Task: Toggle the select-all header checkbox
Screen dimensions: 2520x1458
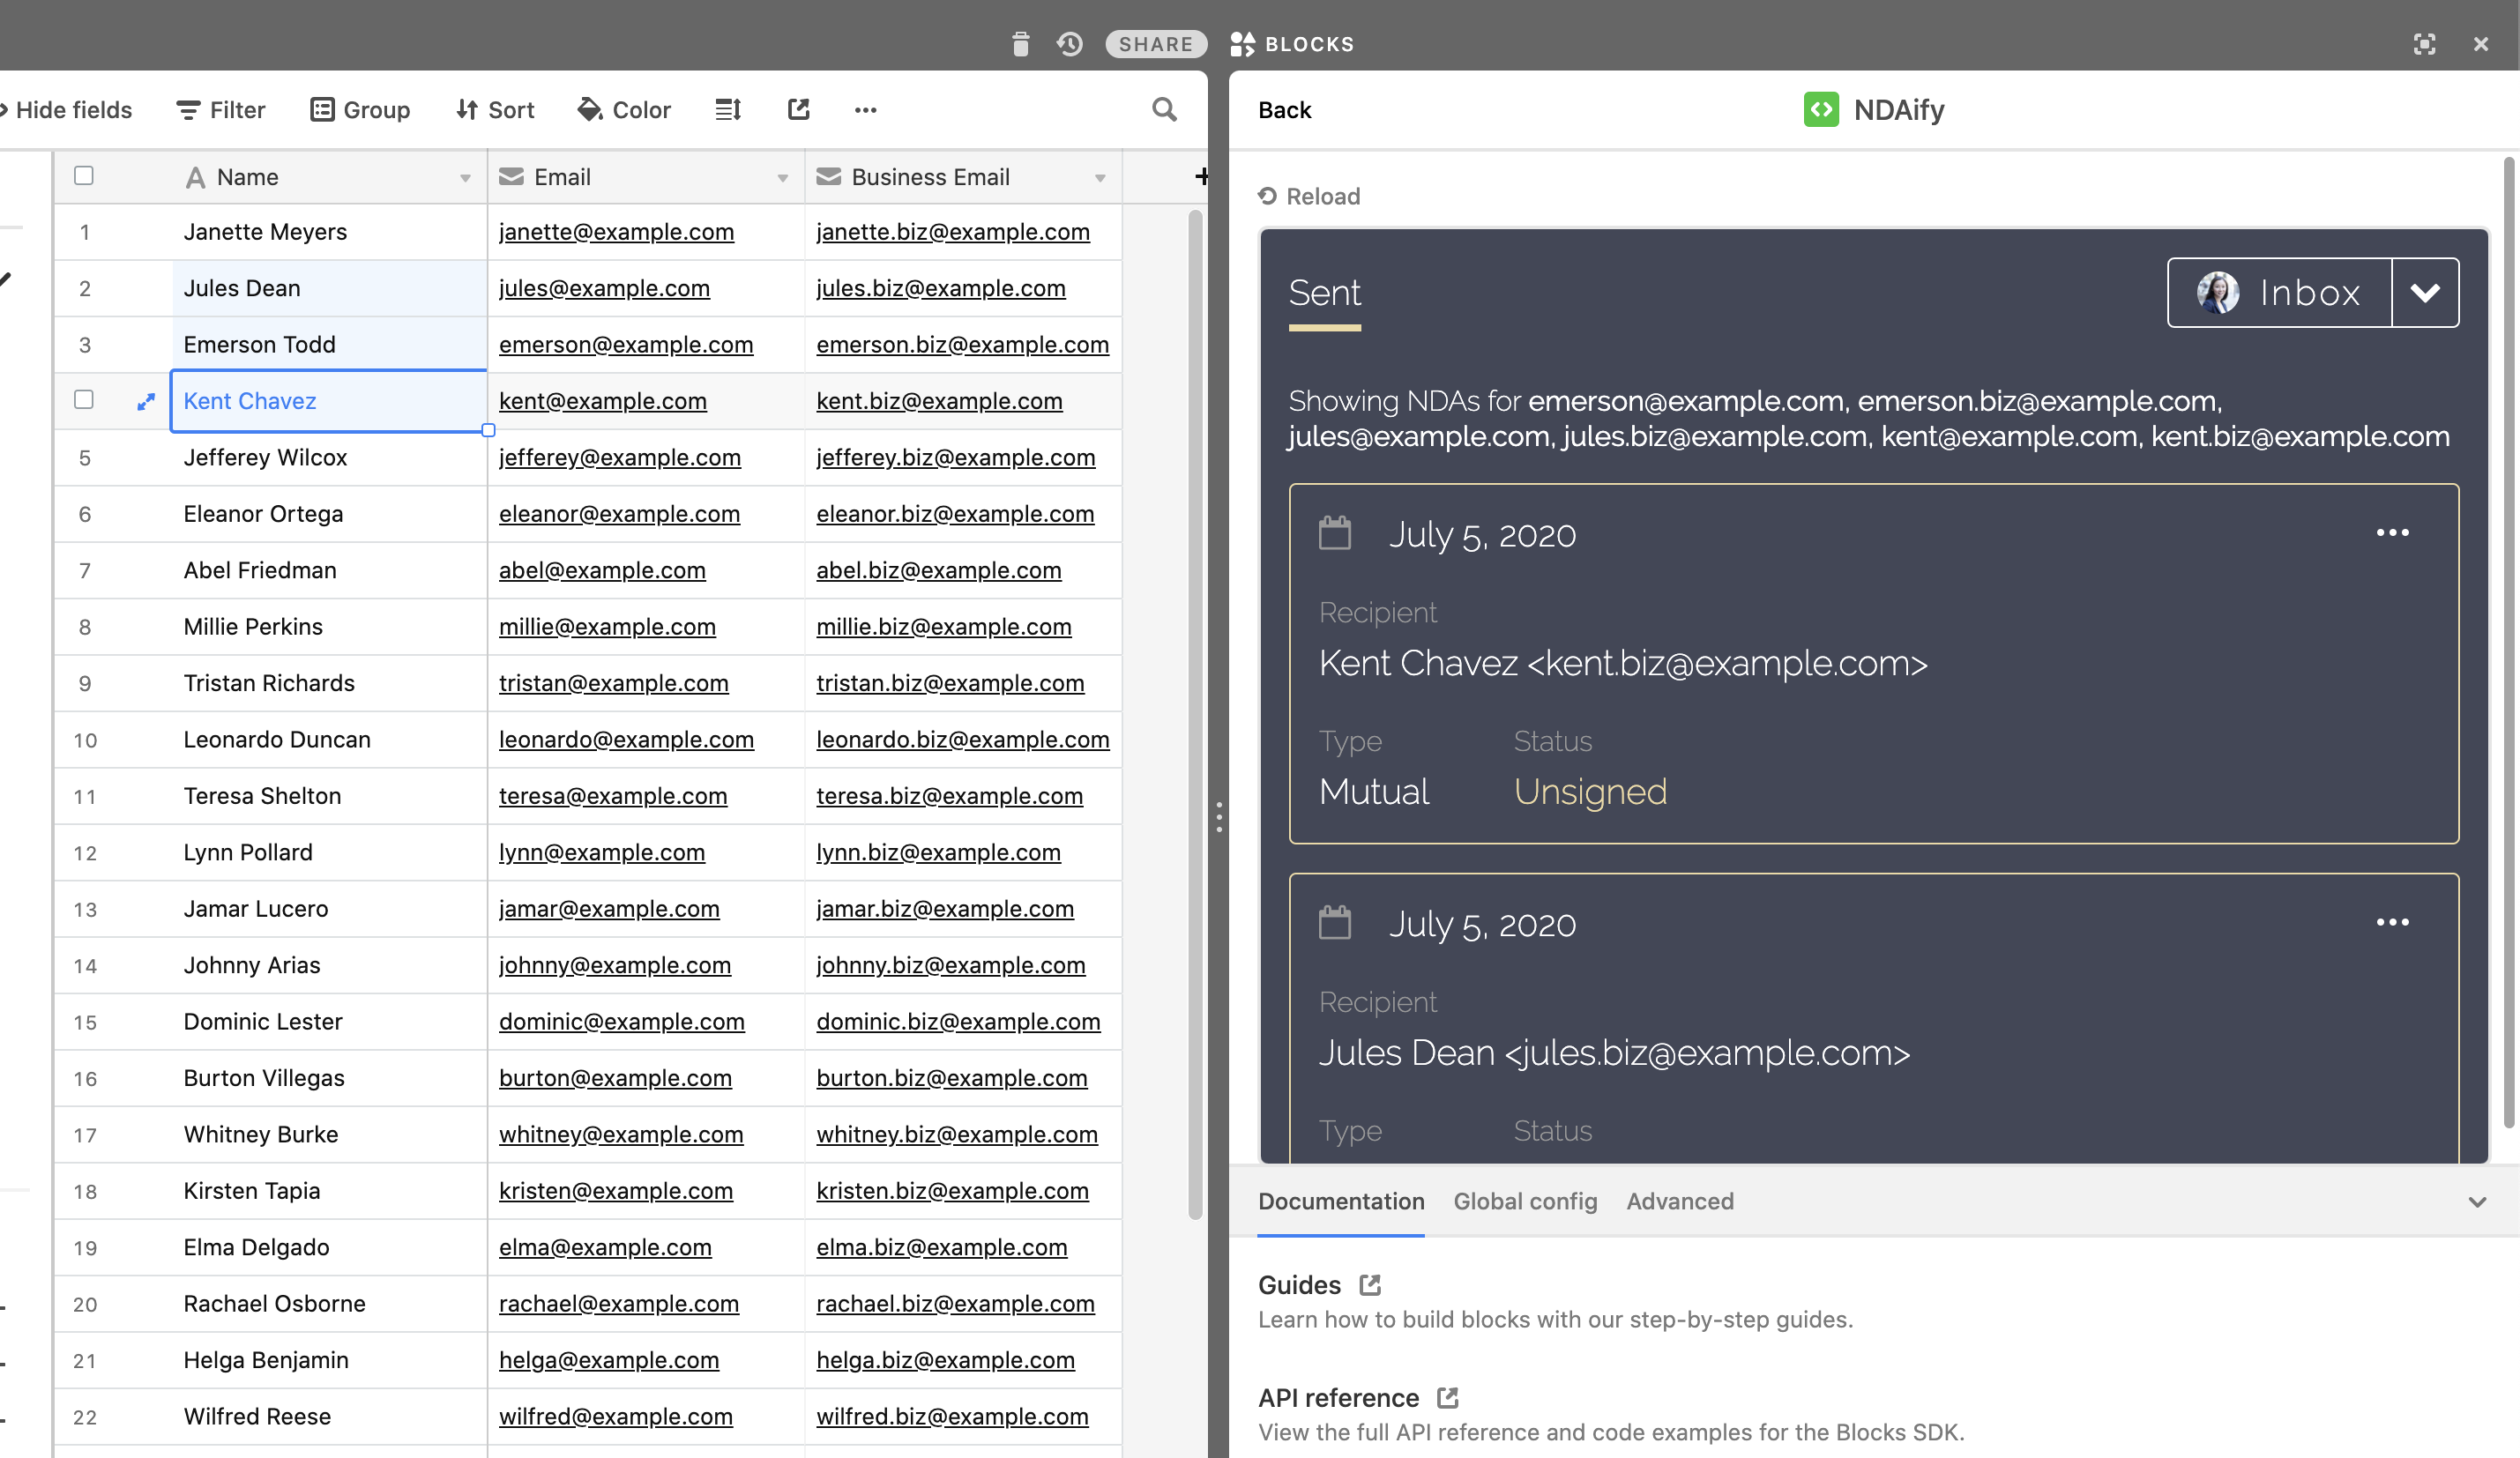Action: pos(84,176)
